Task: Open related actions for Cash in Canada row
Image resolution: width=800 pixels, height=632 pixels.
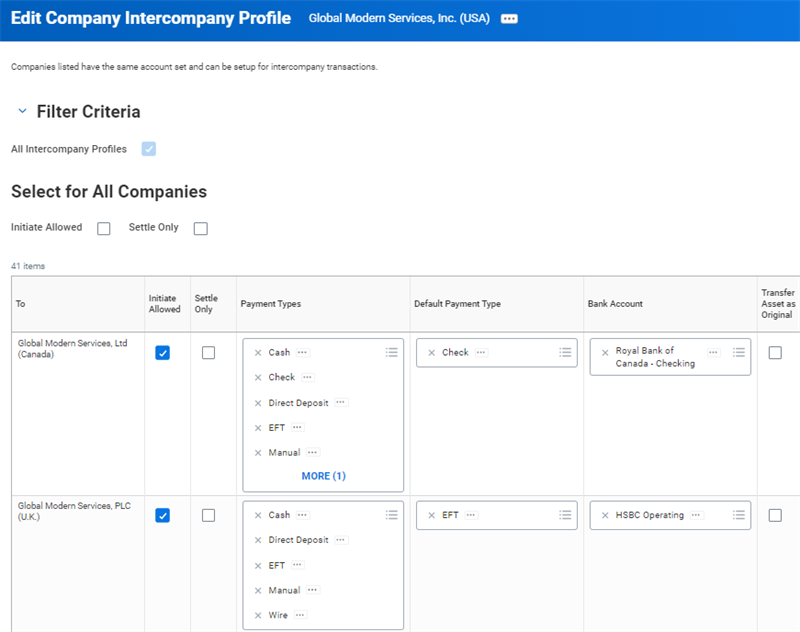Action: [x=303, y=352]
